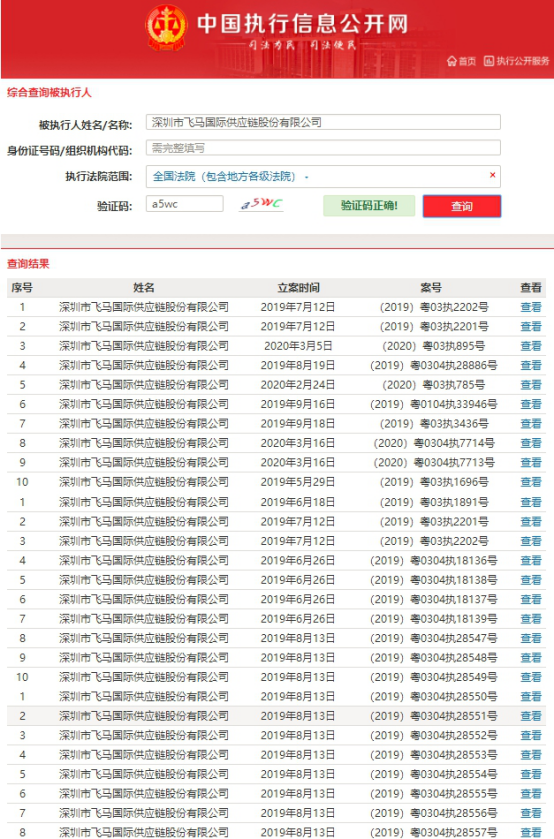View case 粤03执1696号 details
The image size is (554, 839).
(531, 482)
